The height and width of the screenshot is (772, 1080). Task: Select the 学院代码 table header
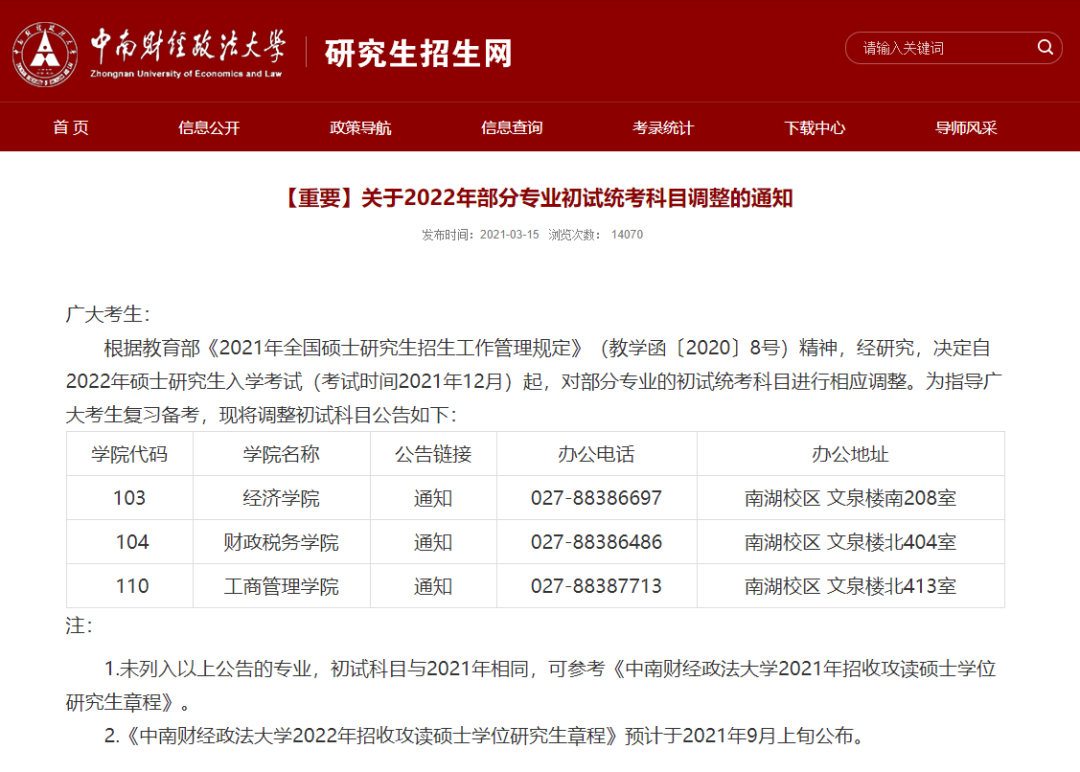click(128, 454)
